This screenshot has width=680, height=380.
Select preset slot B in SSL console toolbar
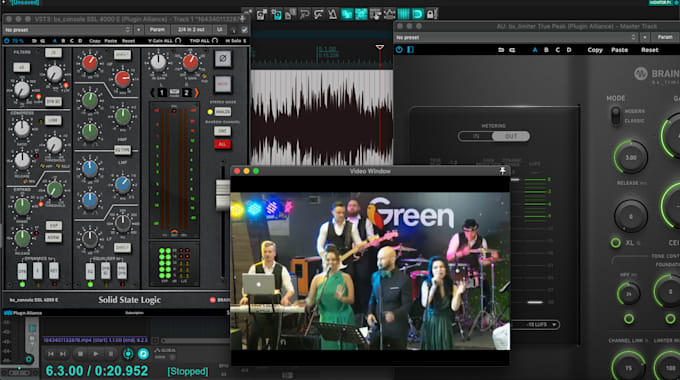[63, 41]
